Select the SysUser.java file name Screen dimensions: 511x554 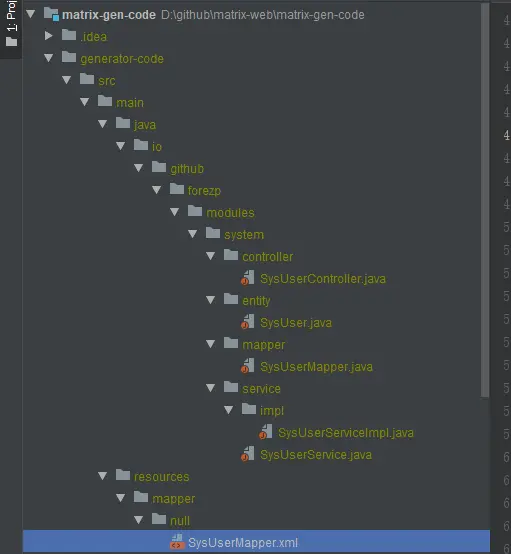296,323
